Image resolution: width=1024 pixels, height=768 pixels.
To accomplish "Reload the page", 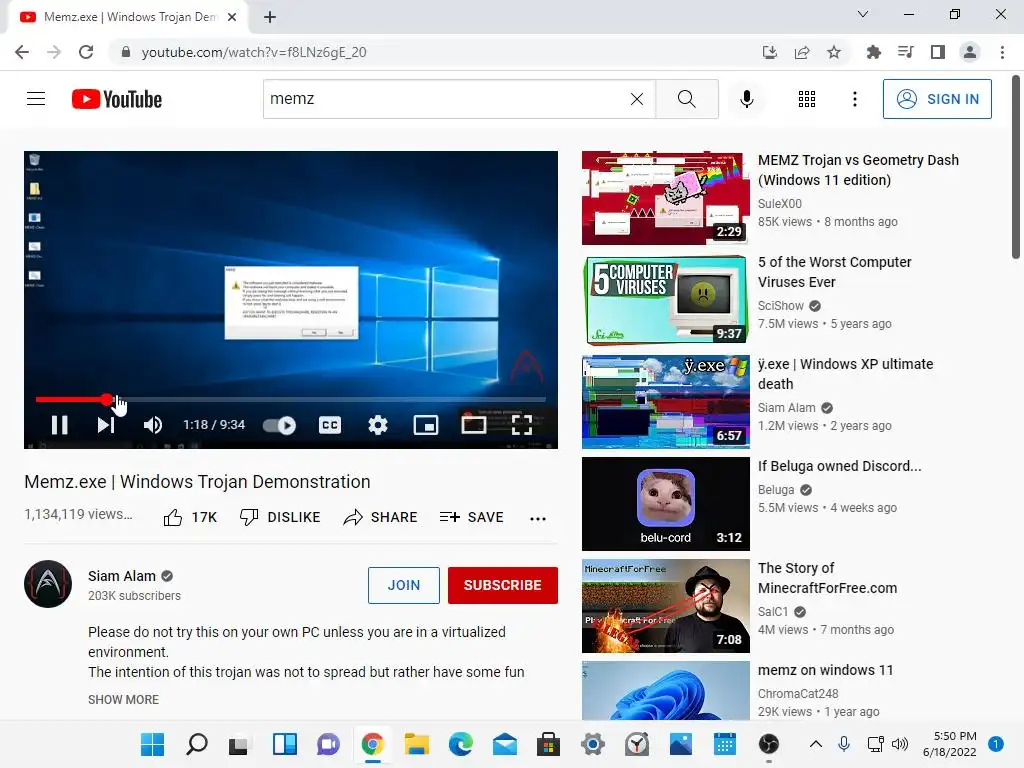I will pos(86,52).
